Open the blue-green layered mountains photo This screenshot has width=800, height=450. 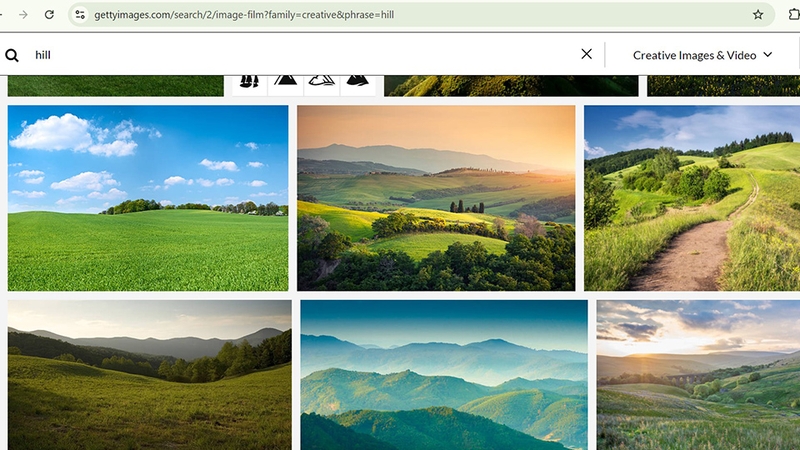(444, 375)
